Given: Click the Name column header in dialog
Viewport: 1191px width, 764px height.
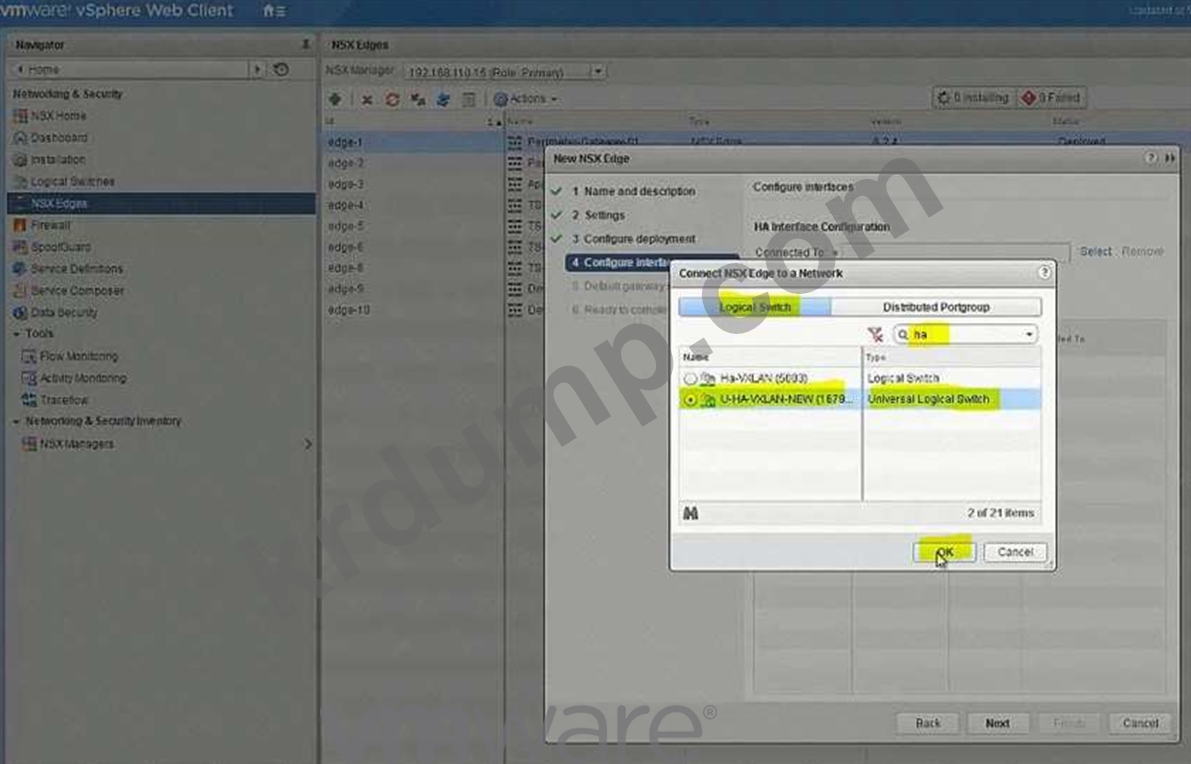Looking at the screenshot, I should pyautogui.click(x=770, y=356).
